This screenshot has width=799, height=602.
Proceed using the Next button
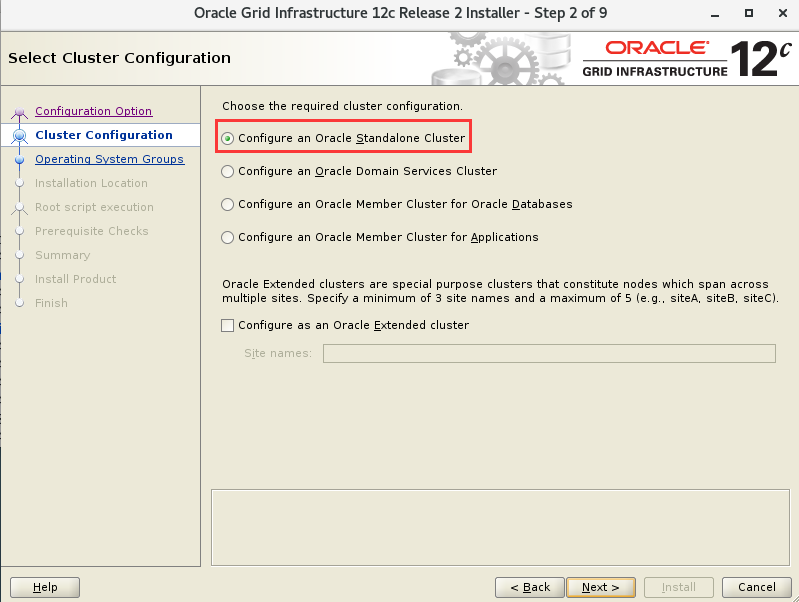coord(601,587)
